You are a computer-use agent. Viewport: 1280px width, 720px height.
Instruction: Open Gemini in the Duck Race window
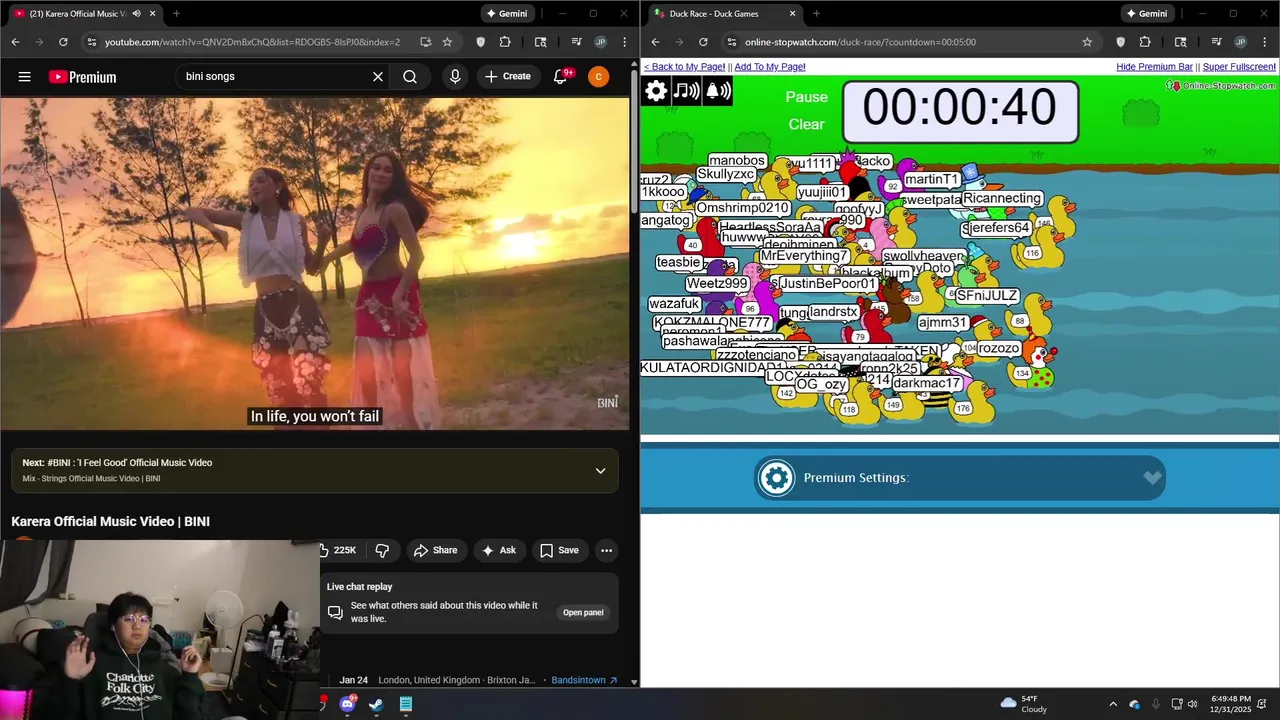[1146, 14]
